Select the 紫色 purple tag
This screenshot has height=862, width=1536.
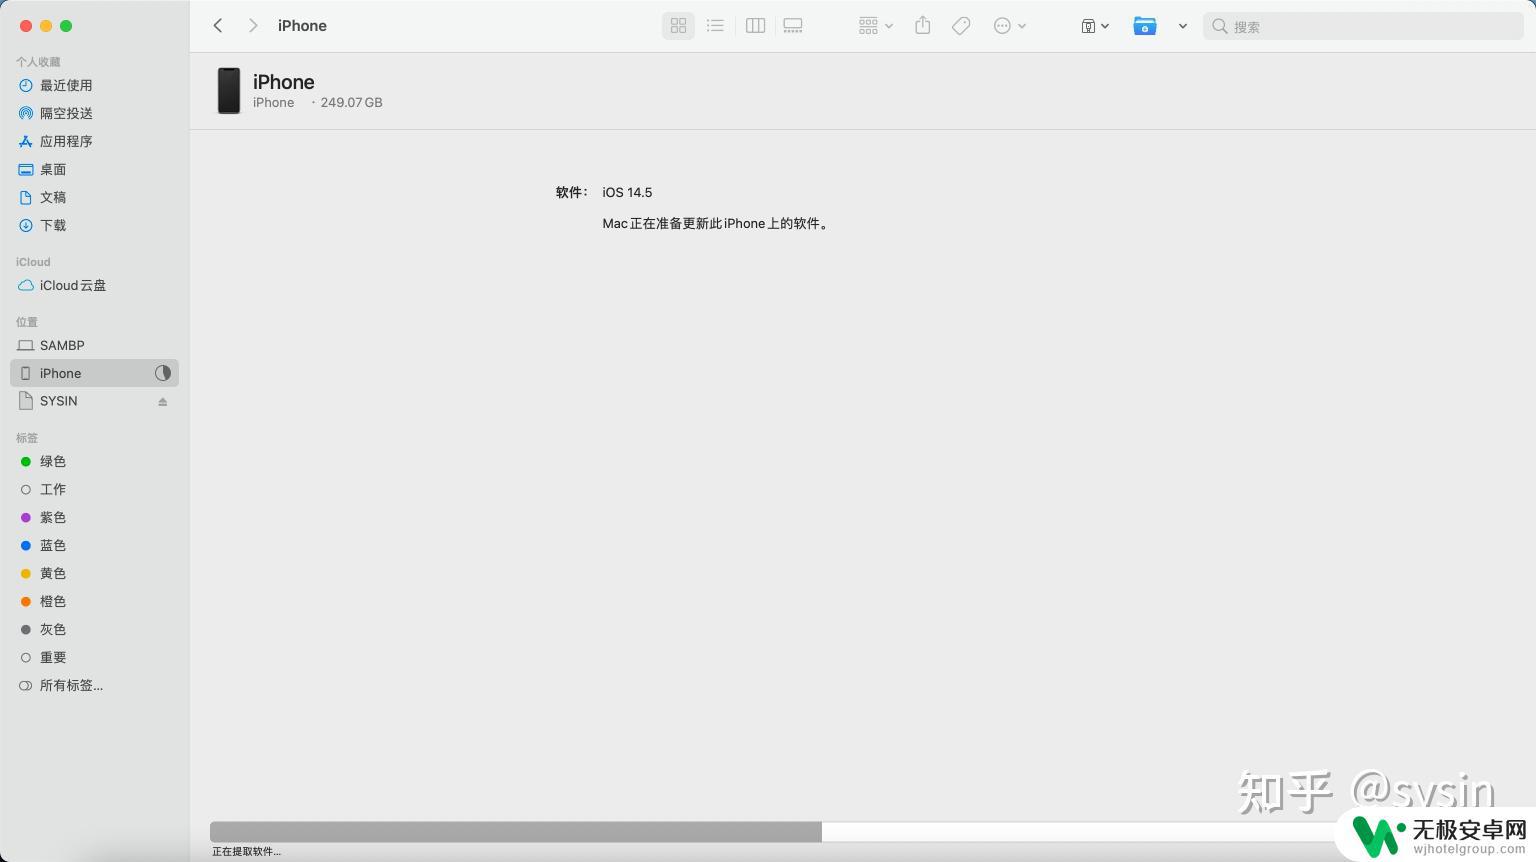click(94, 517)
